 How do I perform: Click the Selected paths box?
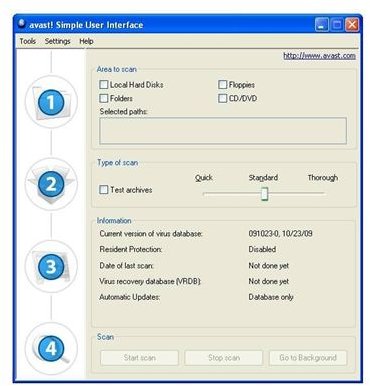click(223, 131)
